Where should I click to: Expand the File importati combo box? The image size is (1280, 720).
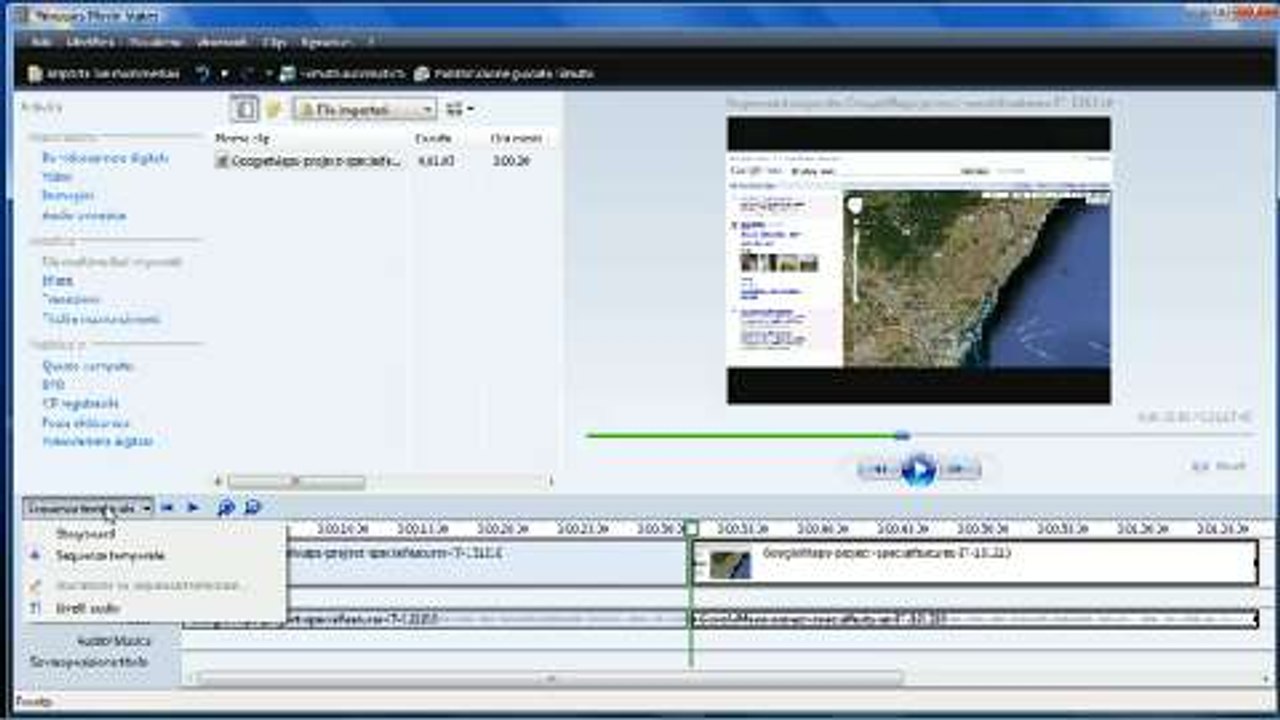point(428,109)
